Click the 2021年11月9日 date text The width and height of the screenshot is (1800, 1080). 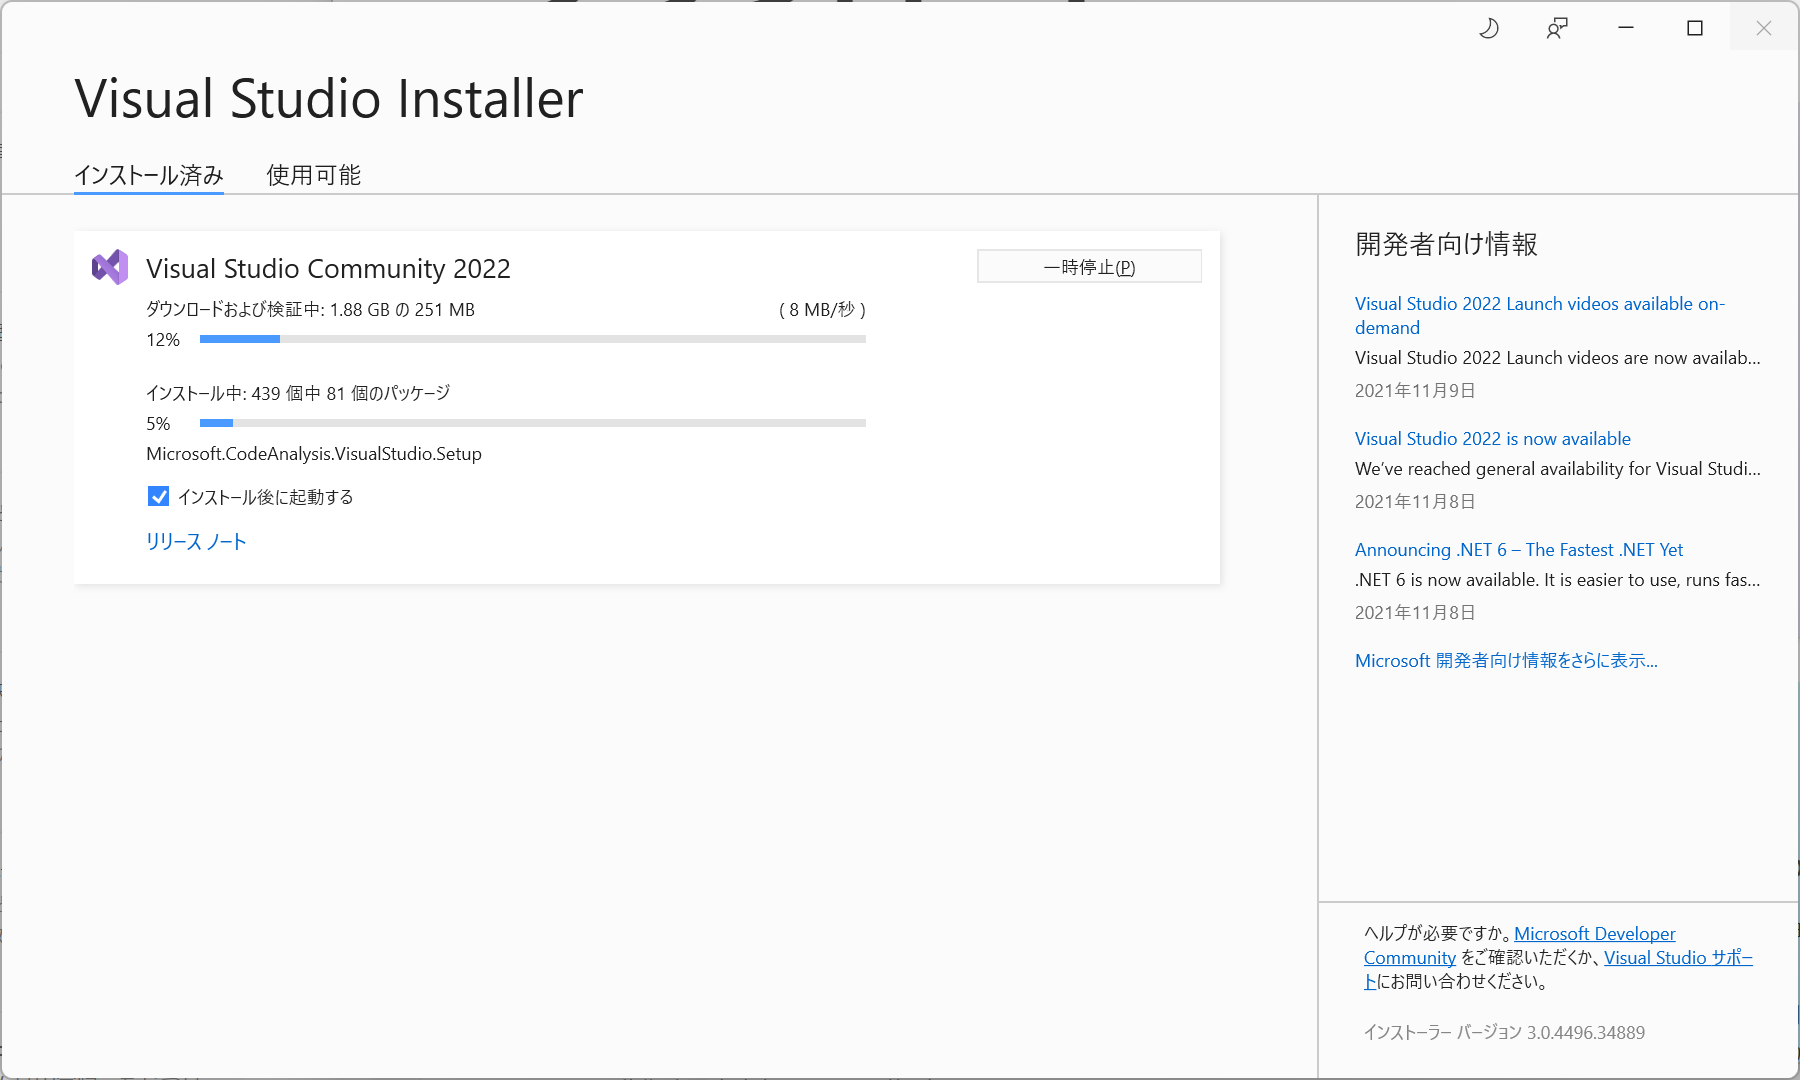[x=1415, y=390]
